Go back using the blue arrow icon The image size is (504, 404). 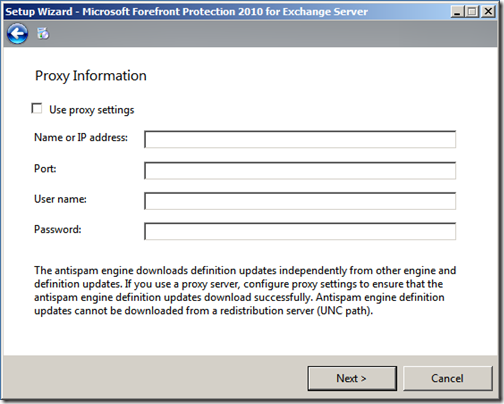(17, 33)
